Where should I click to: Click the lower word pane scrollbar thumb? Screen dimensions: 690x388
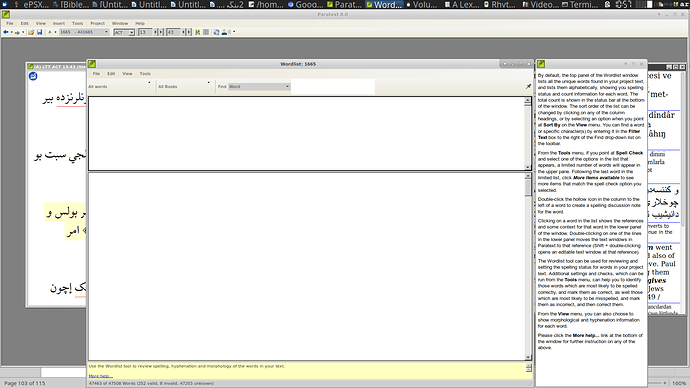tap(528, 188)
